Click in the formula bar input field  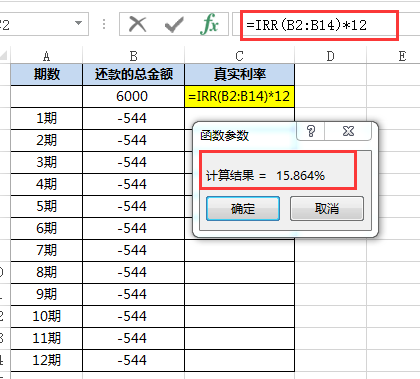319,25
